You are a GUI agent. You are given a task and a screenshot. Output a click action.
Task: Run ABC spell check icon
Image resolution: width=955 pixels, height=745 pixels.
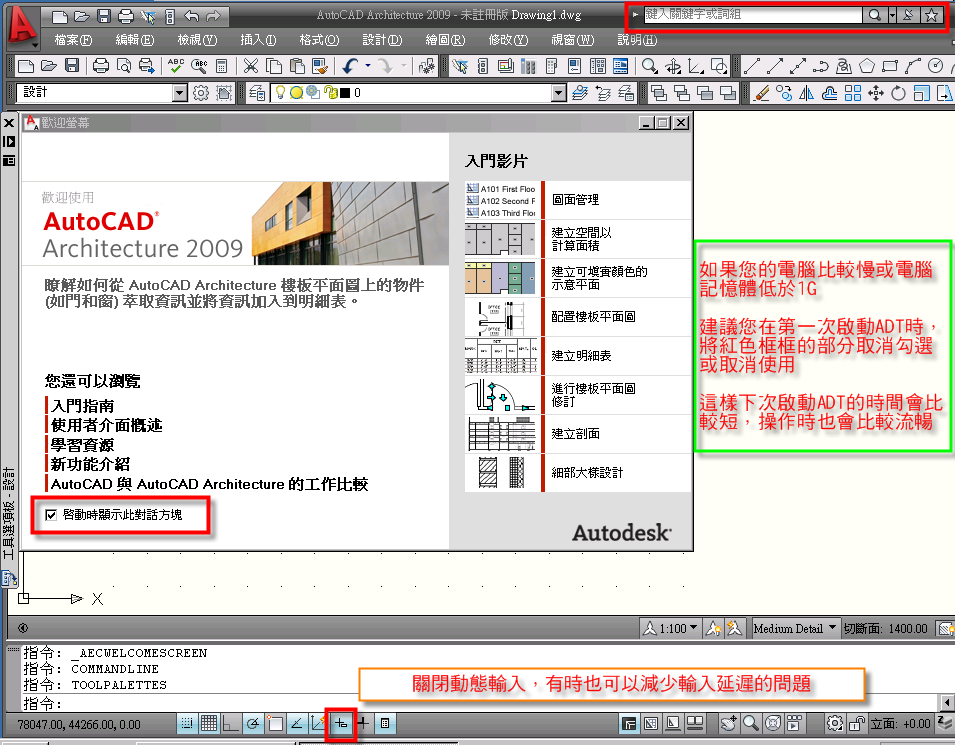tap(176, 66)
